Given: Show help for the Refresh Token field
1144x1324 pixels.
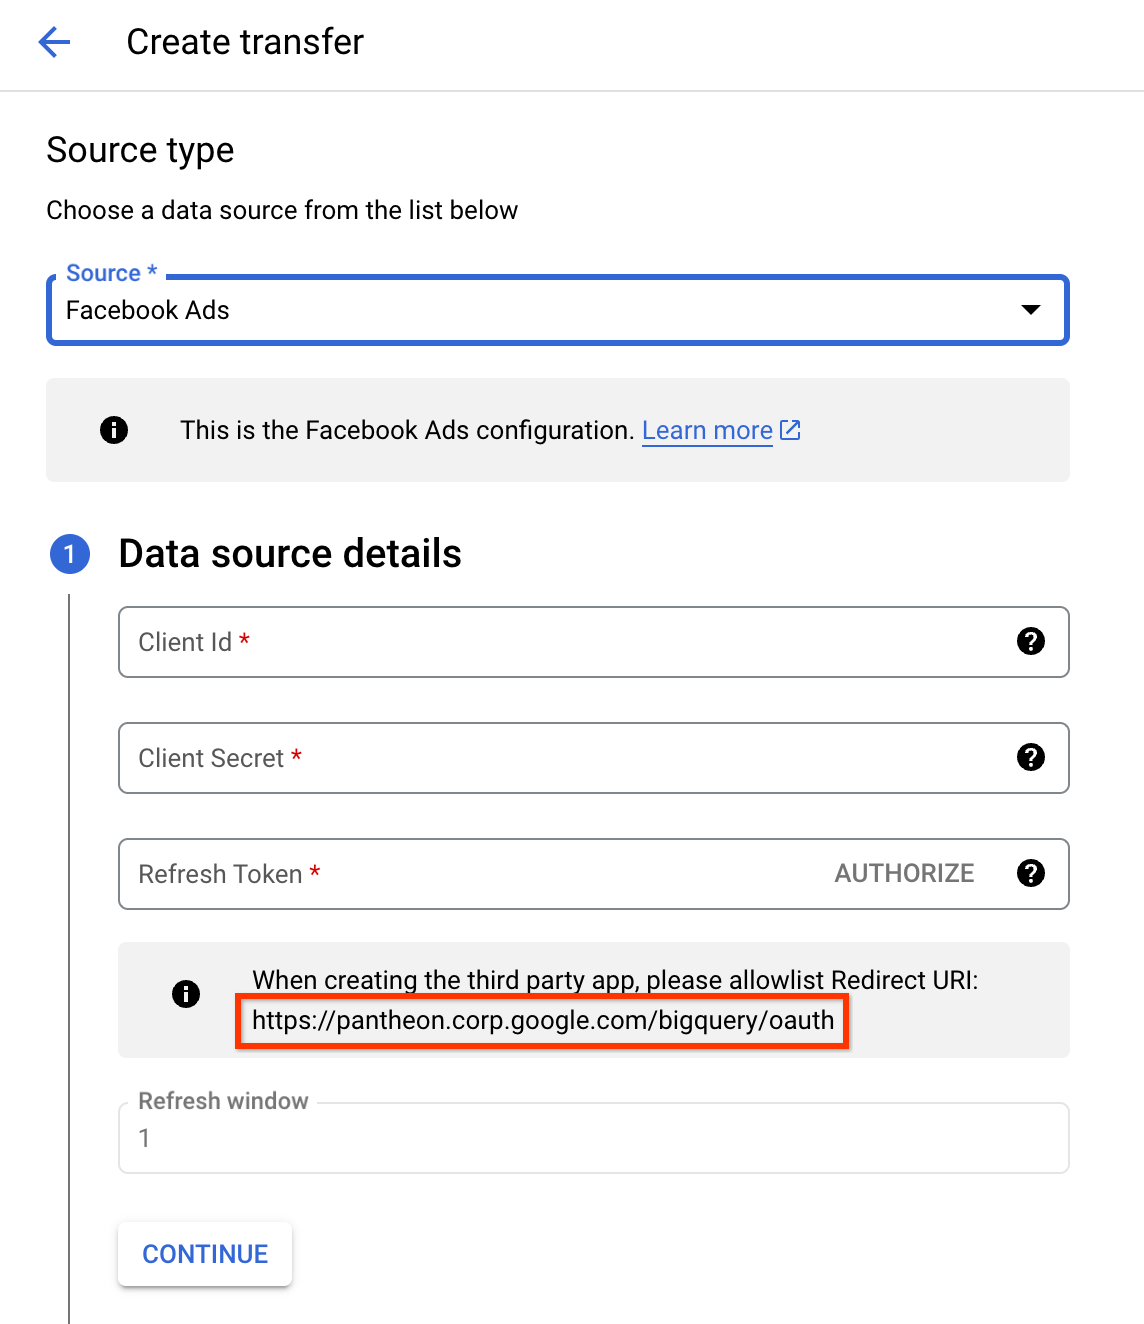Looking at the screenshot, I should (x=1030, y=874).
